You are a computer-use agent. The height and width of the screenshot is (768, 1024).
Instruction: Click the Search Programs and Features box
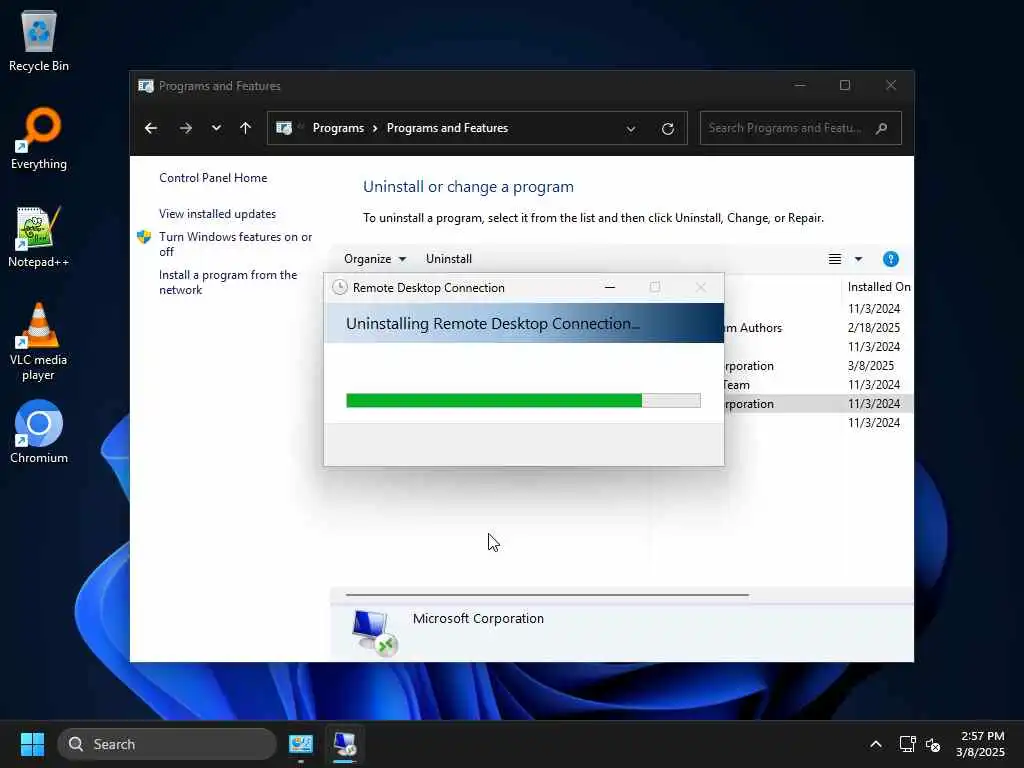pyautogui.click(x=801, y=128)
